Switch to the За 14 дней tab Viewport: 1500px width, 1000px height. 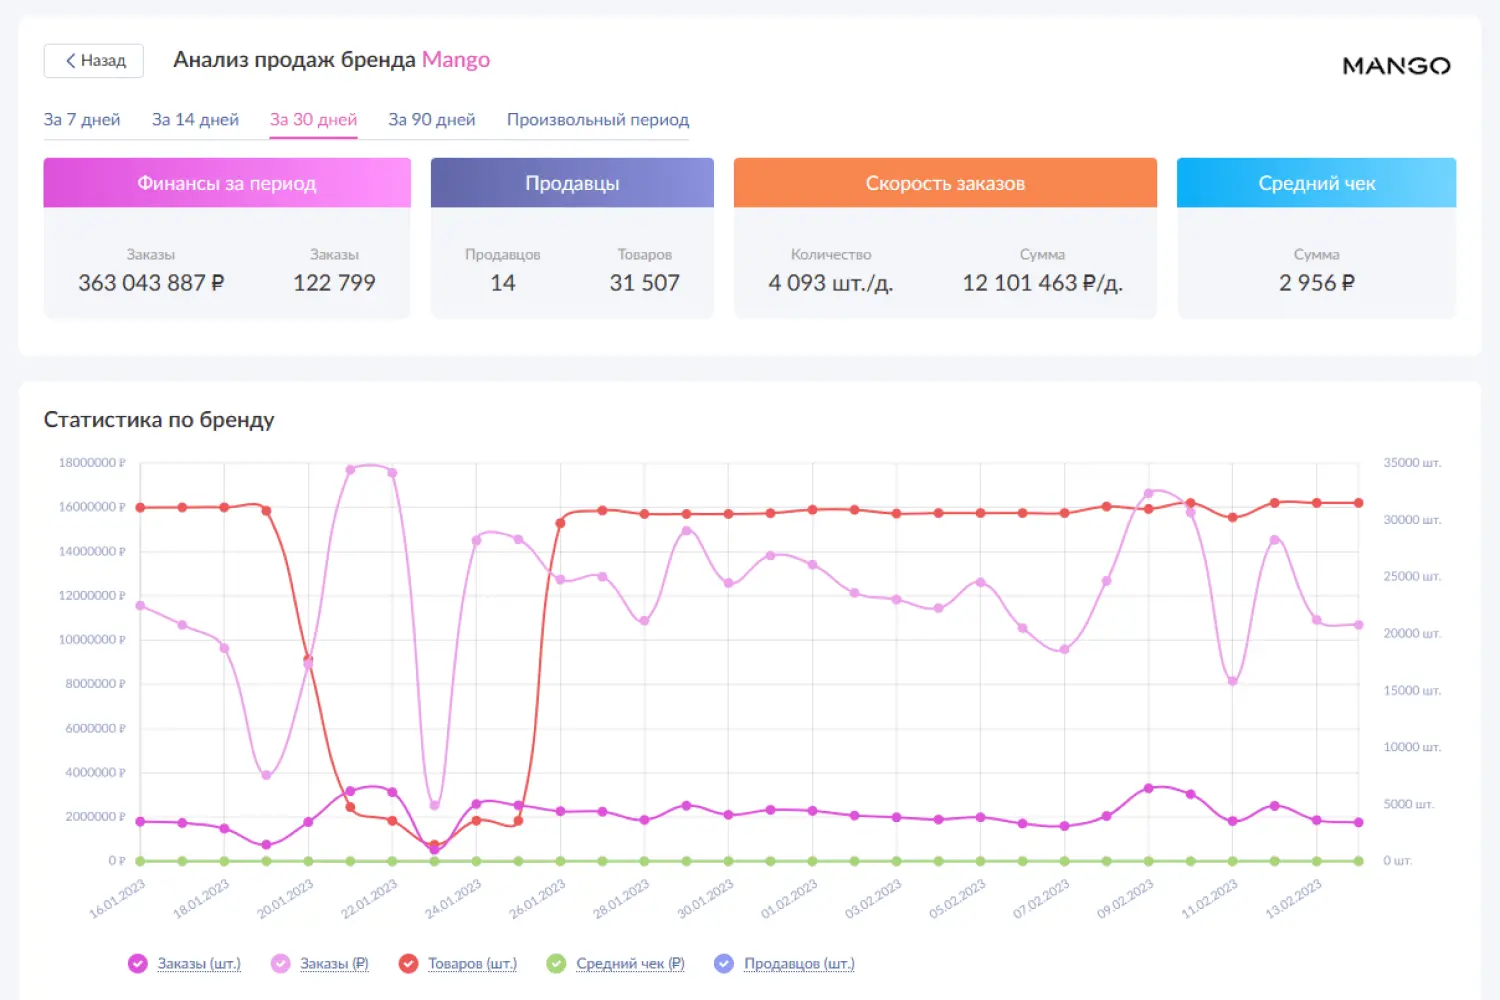[195, 120]
